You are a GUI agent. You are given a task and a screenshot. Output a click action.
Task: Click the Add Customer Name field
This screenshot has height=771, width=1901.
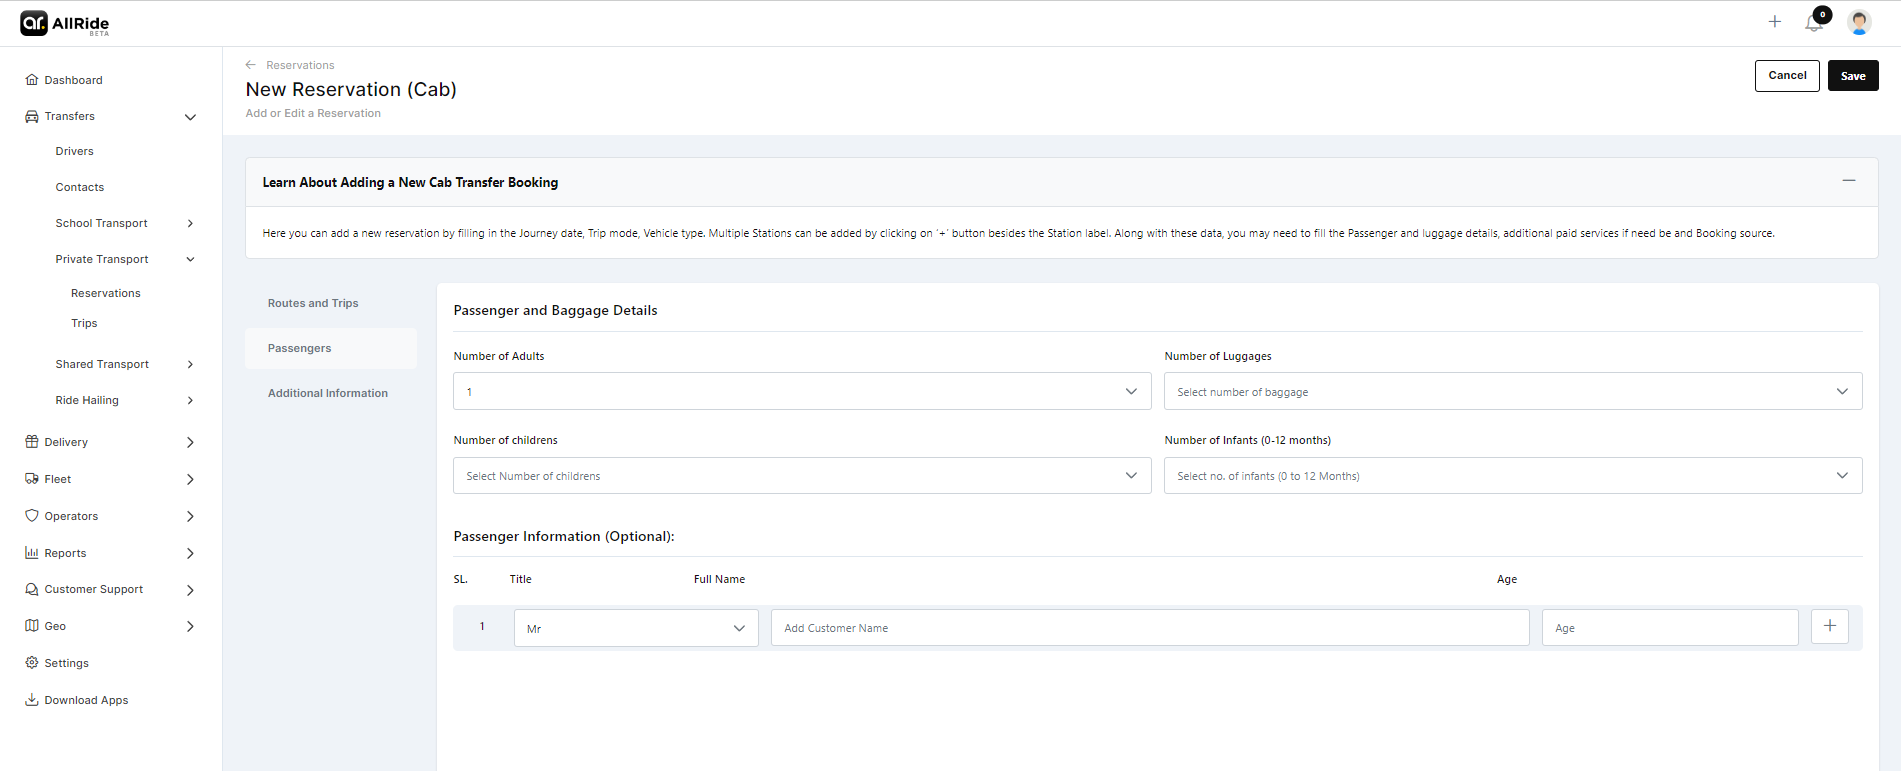tap(1149, 628)
